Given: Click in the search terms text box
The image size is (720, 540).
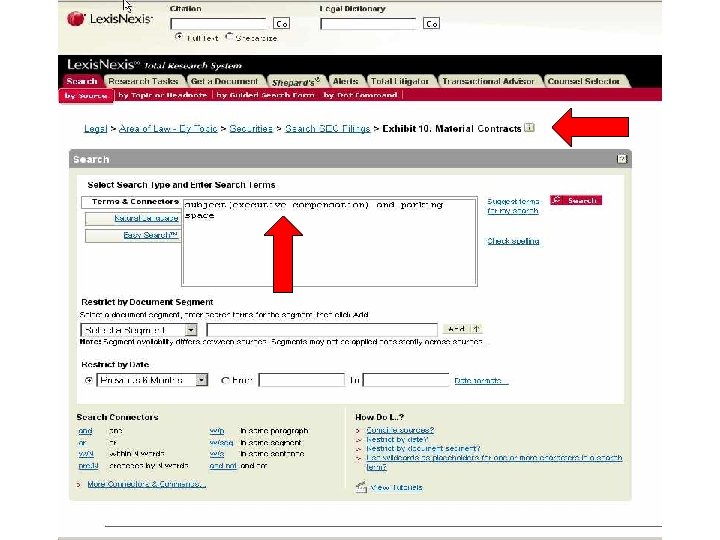Looking at the screenshot, I should 330,242.
